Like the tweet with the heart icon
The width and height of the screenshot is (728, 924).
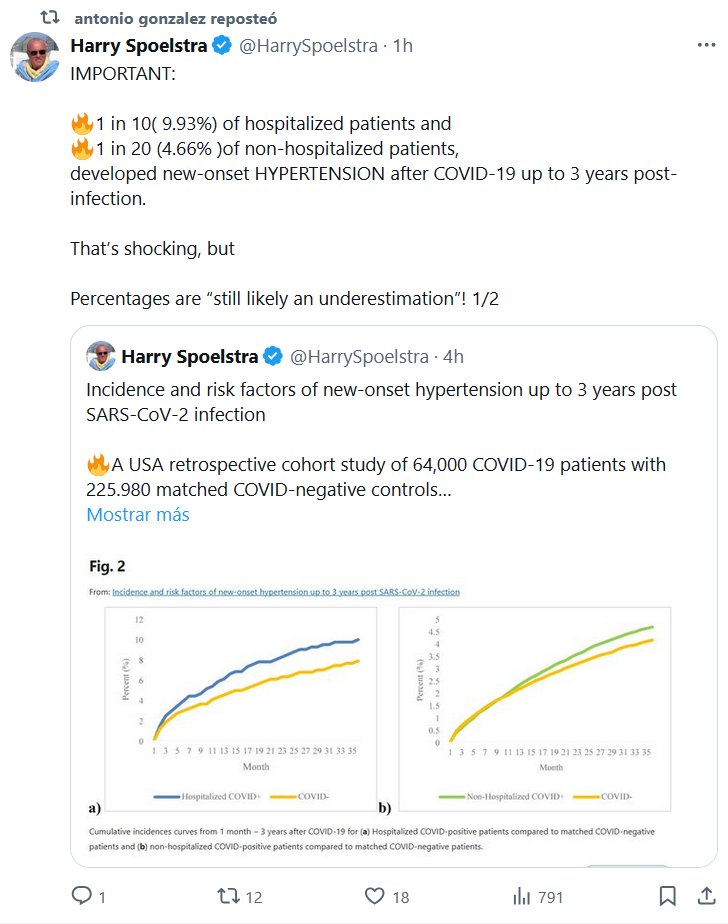(375, 896)
